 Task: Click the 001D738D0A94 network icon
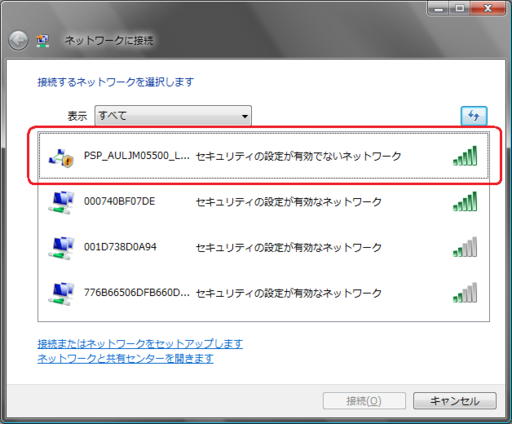coord(61,248)
